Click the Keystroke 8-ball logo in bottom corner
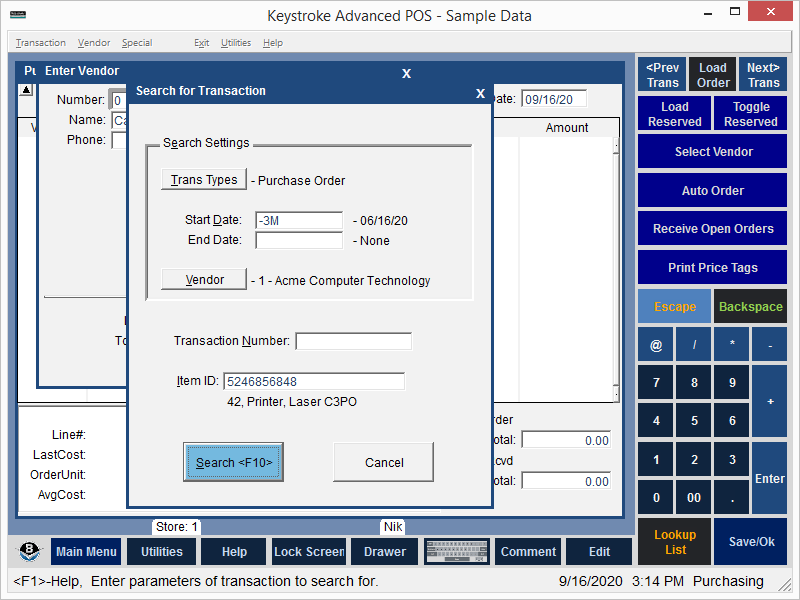The image size is (800, 600). point(28,551)
